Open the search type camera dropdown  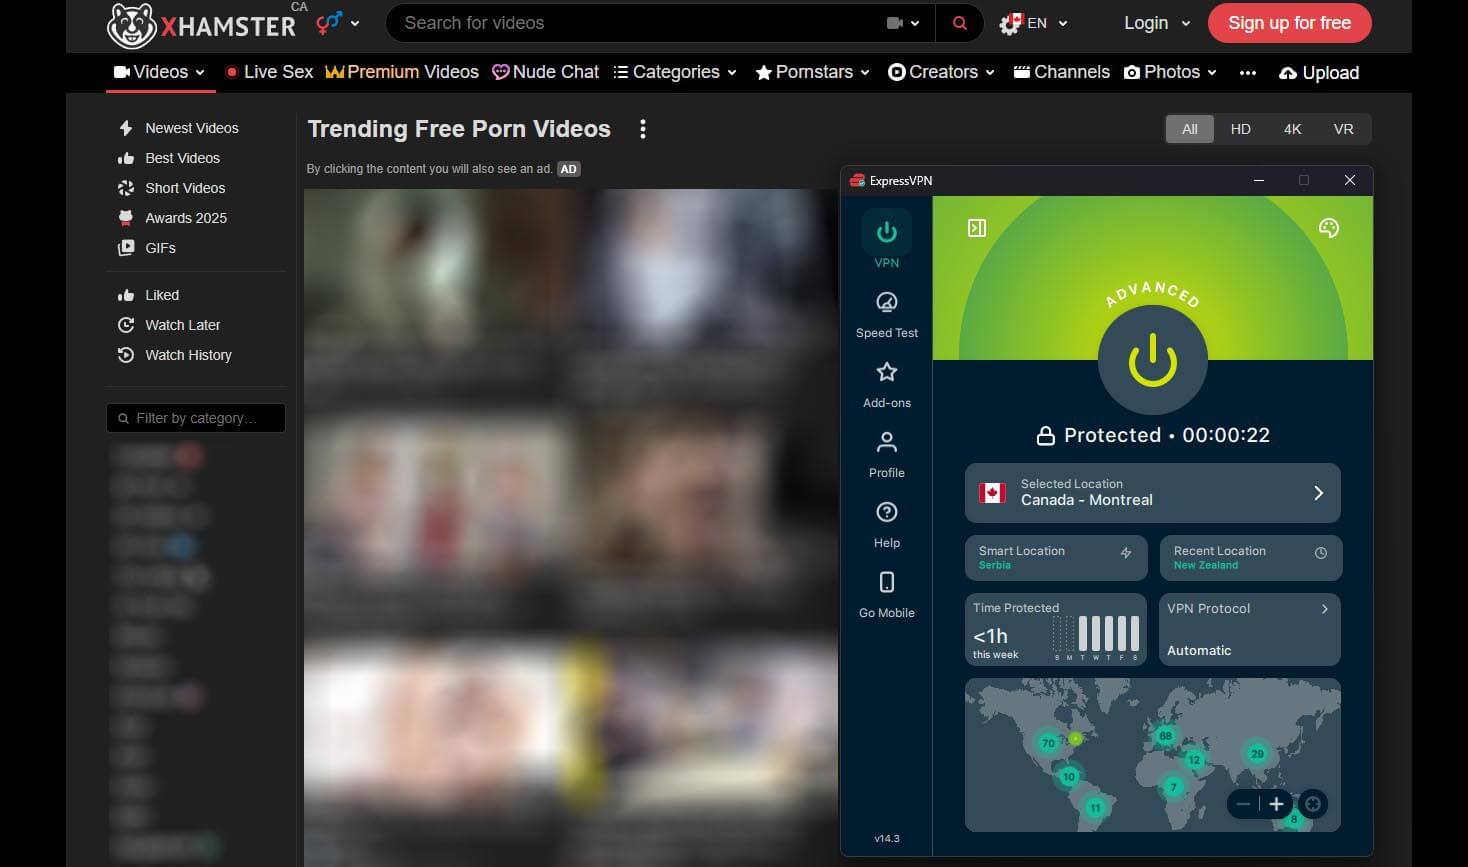[902, 23]
